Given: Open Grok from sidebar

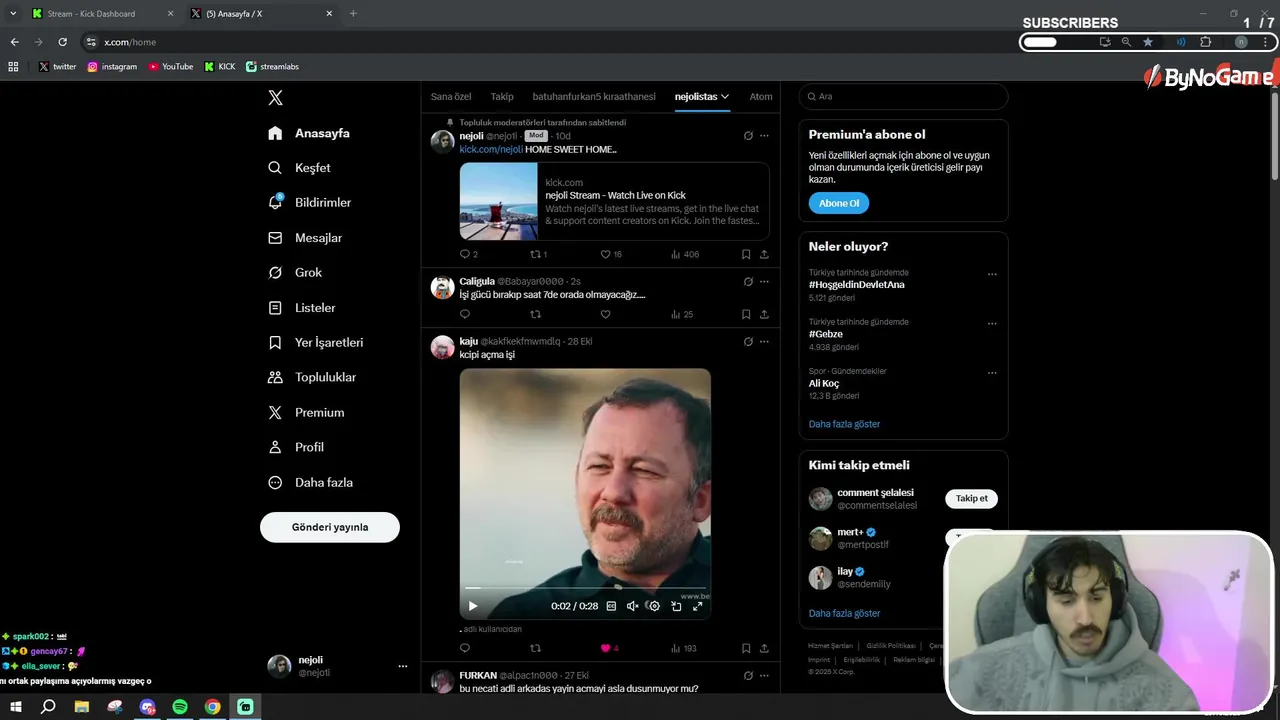Looking at the screenshot, I should [x=295, y=272].
